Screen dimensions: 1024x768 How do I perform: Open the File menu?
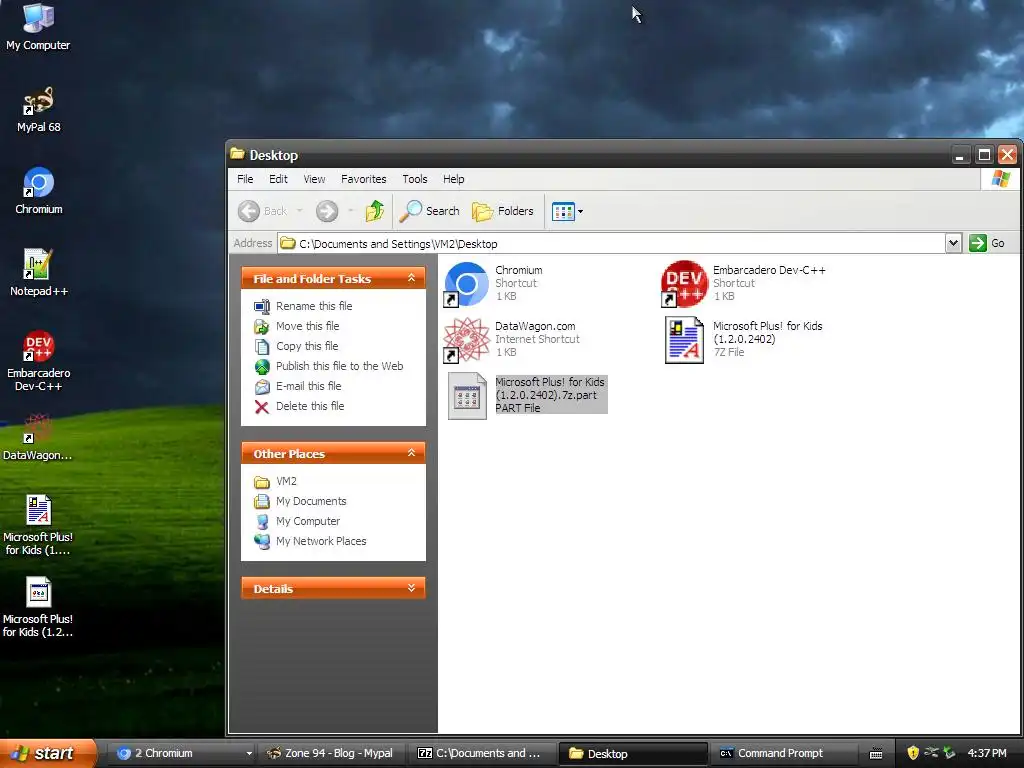click(x=245, y=179)
